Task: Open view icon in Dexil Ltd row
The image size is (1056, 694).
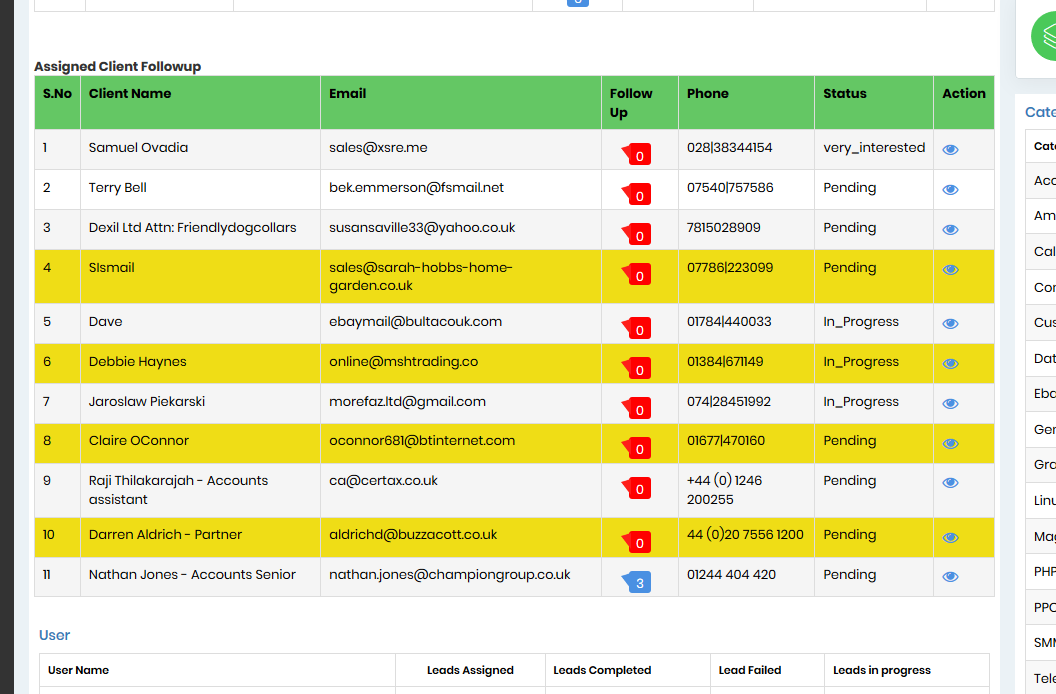Action: 950,230
